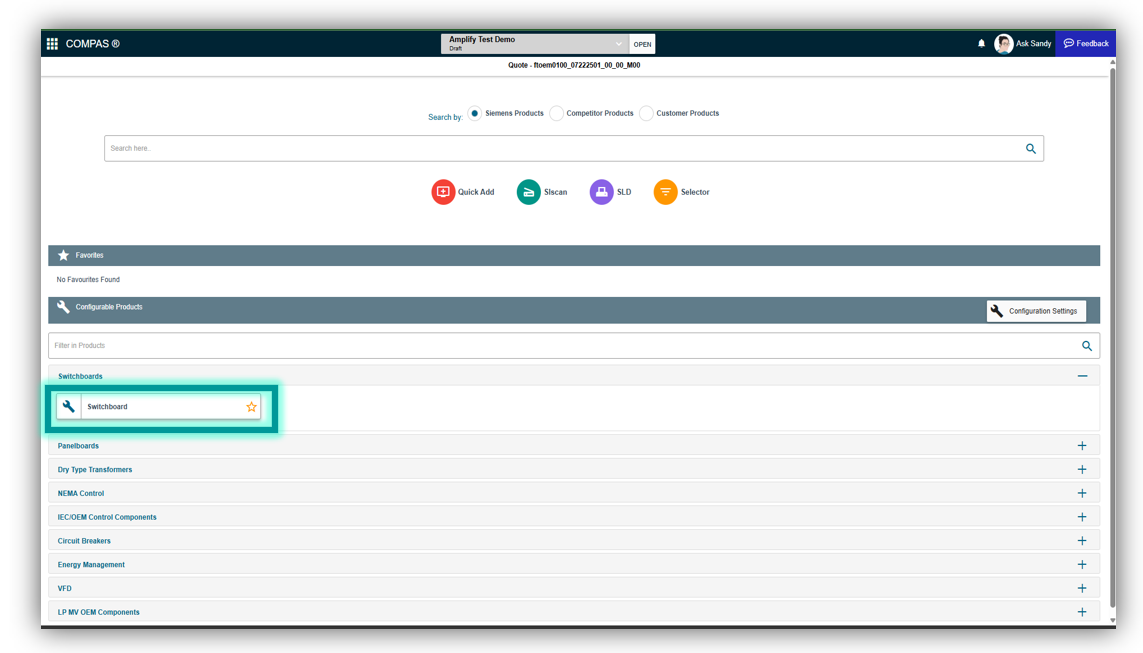Click the Ask Sandy avatar

[x=1004, y=44]
